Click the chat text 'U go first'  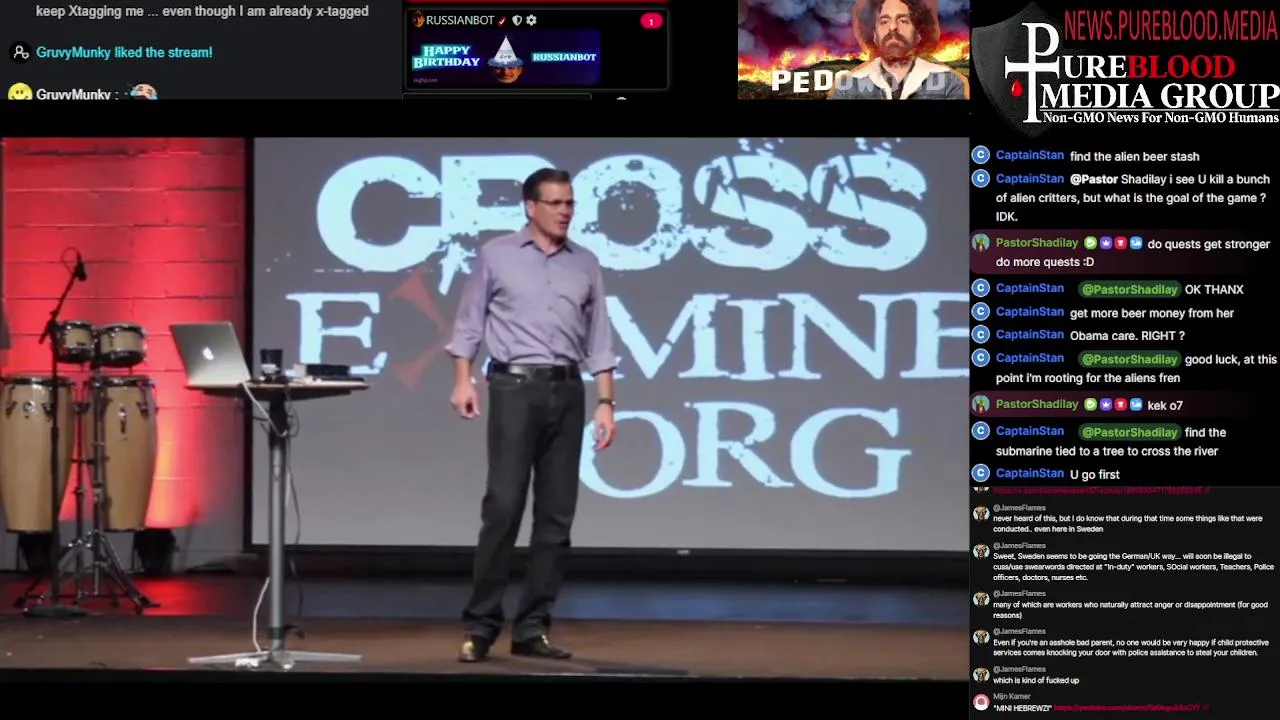pos(1094,474)
